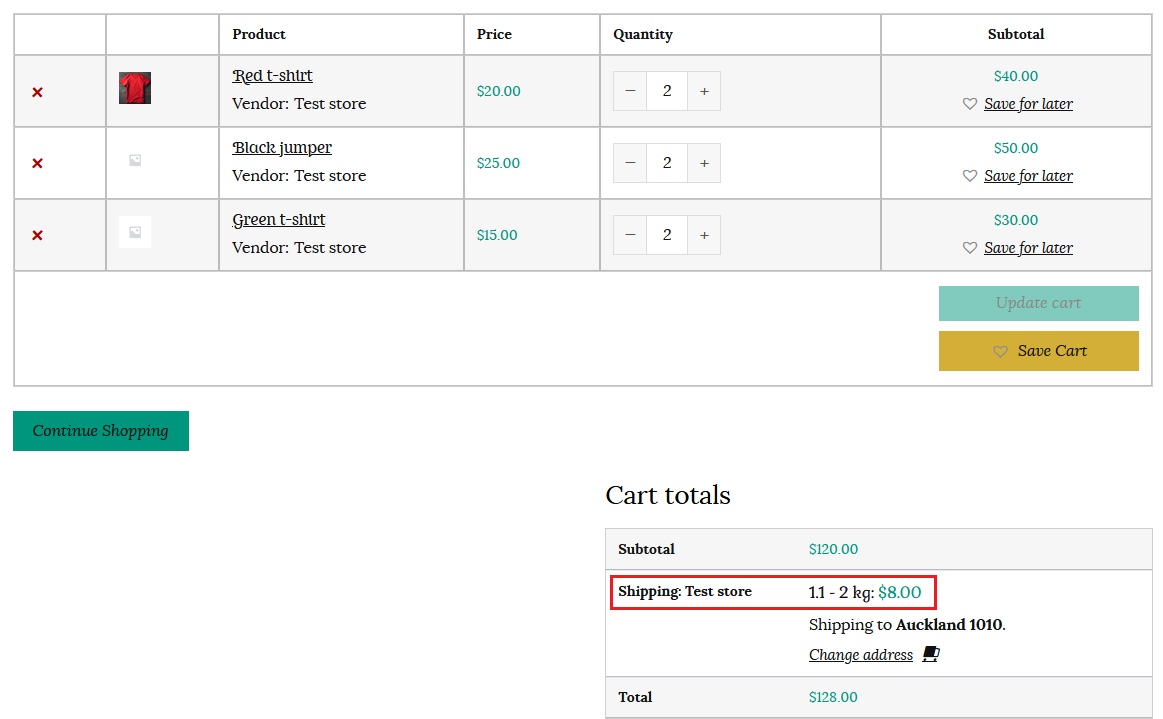
Task: Focus the Green t-shirt quantity field
Action: pos(667,235)
